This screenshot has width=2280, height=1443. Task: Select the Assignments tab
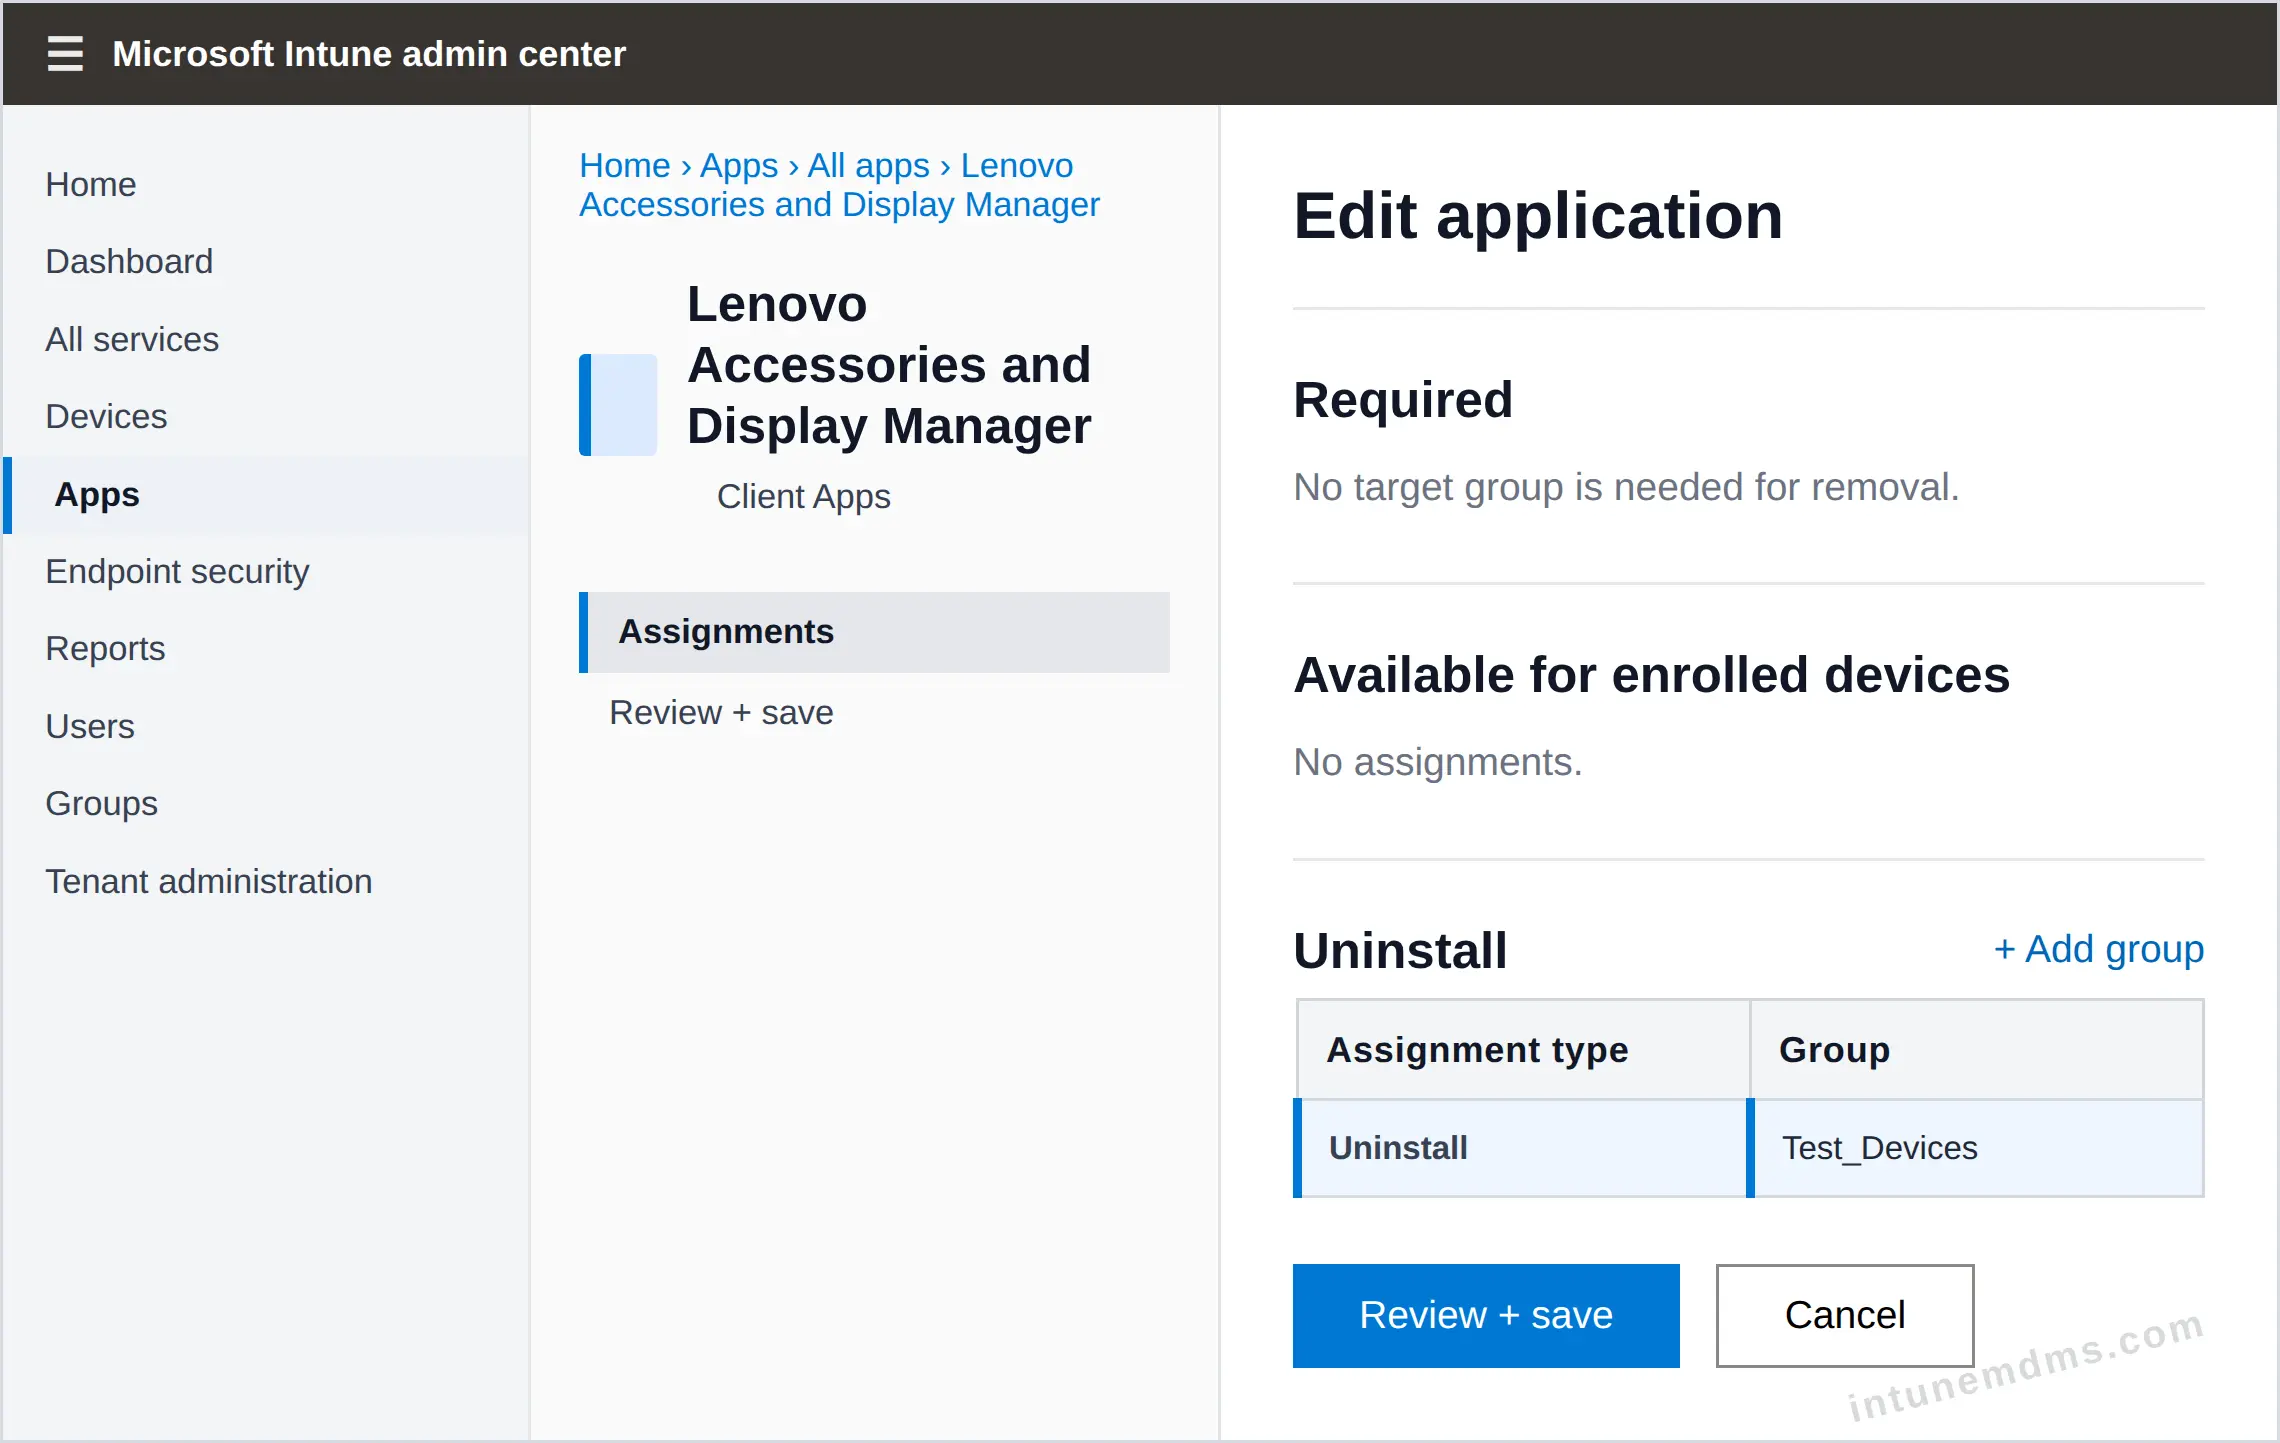click(x=874, y=632)
